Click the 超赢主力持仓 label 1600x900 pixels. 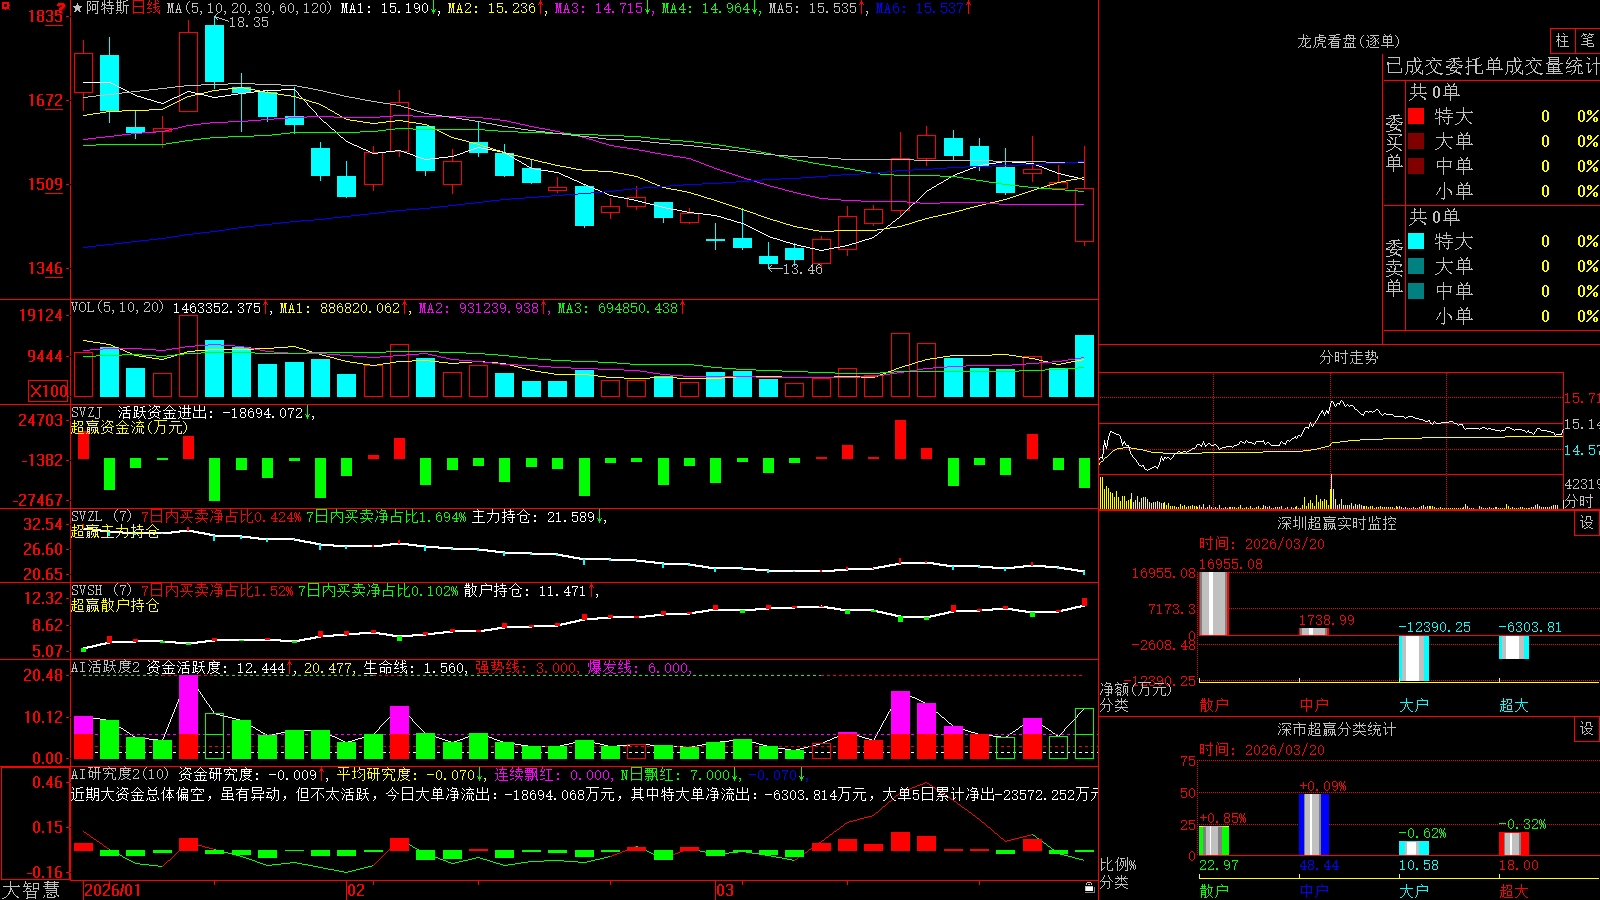(x=115, y=531)
